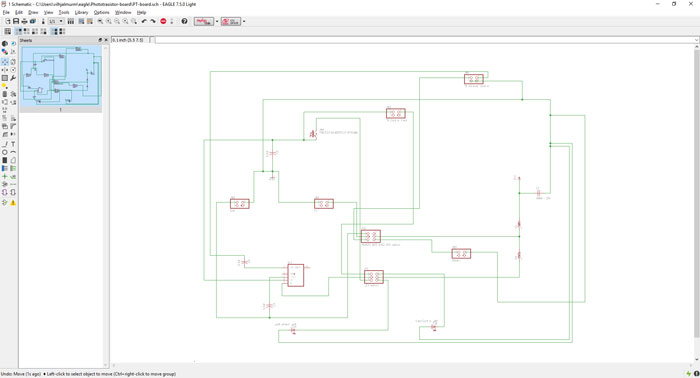700x378 pixels.
Task: Open the Draw menu
Action: [33, 12]
